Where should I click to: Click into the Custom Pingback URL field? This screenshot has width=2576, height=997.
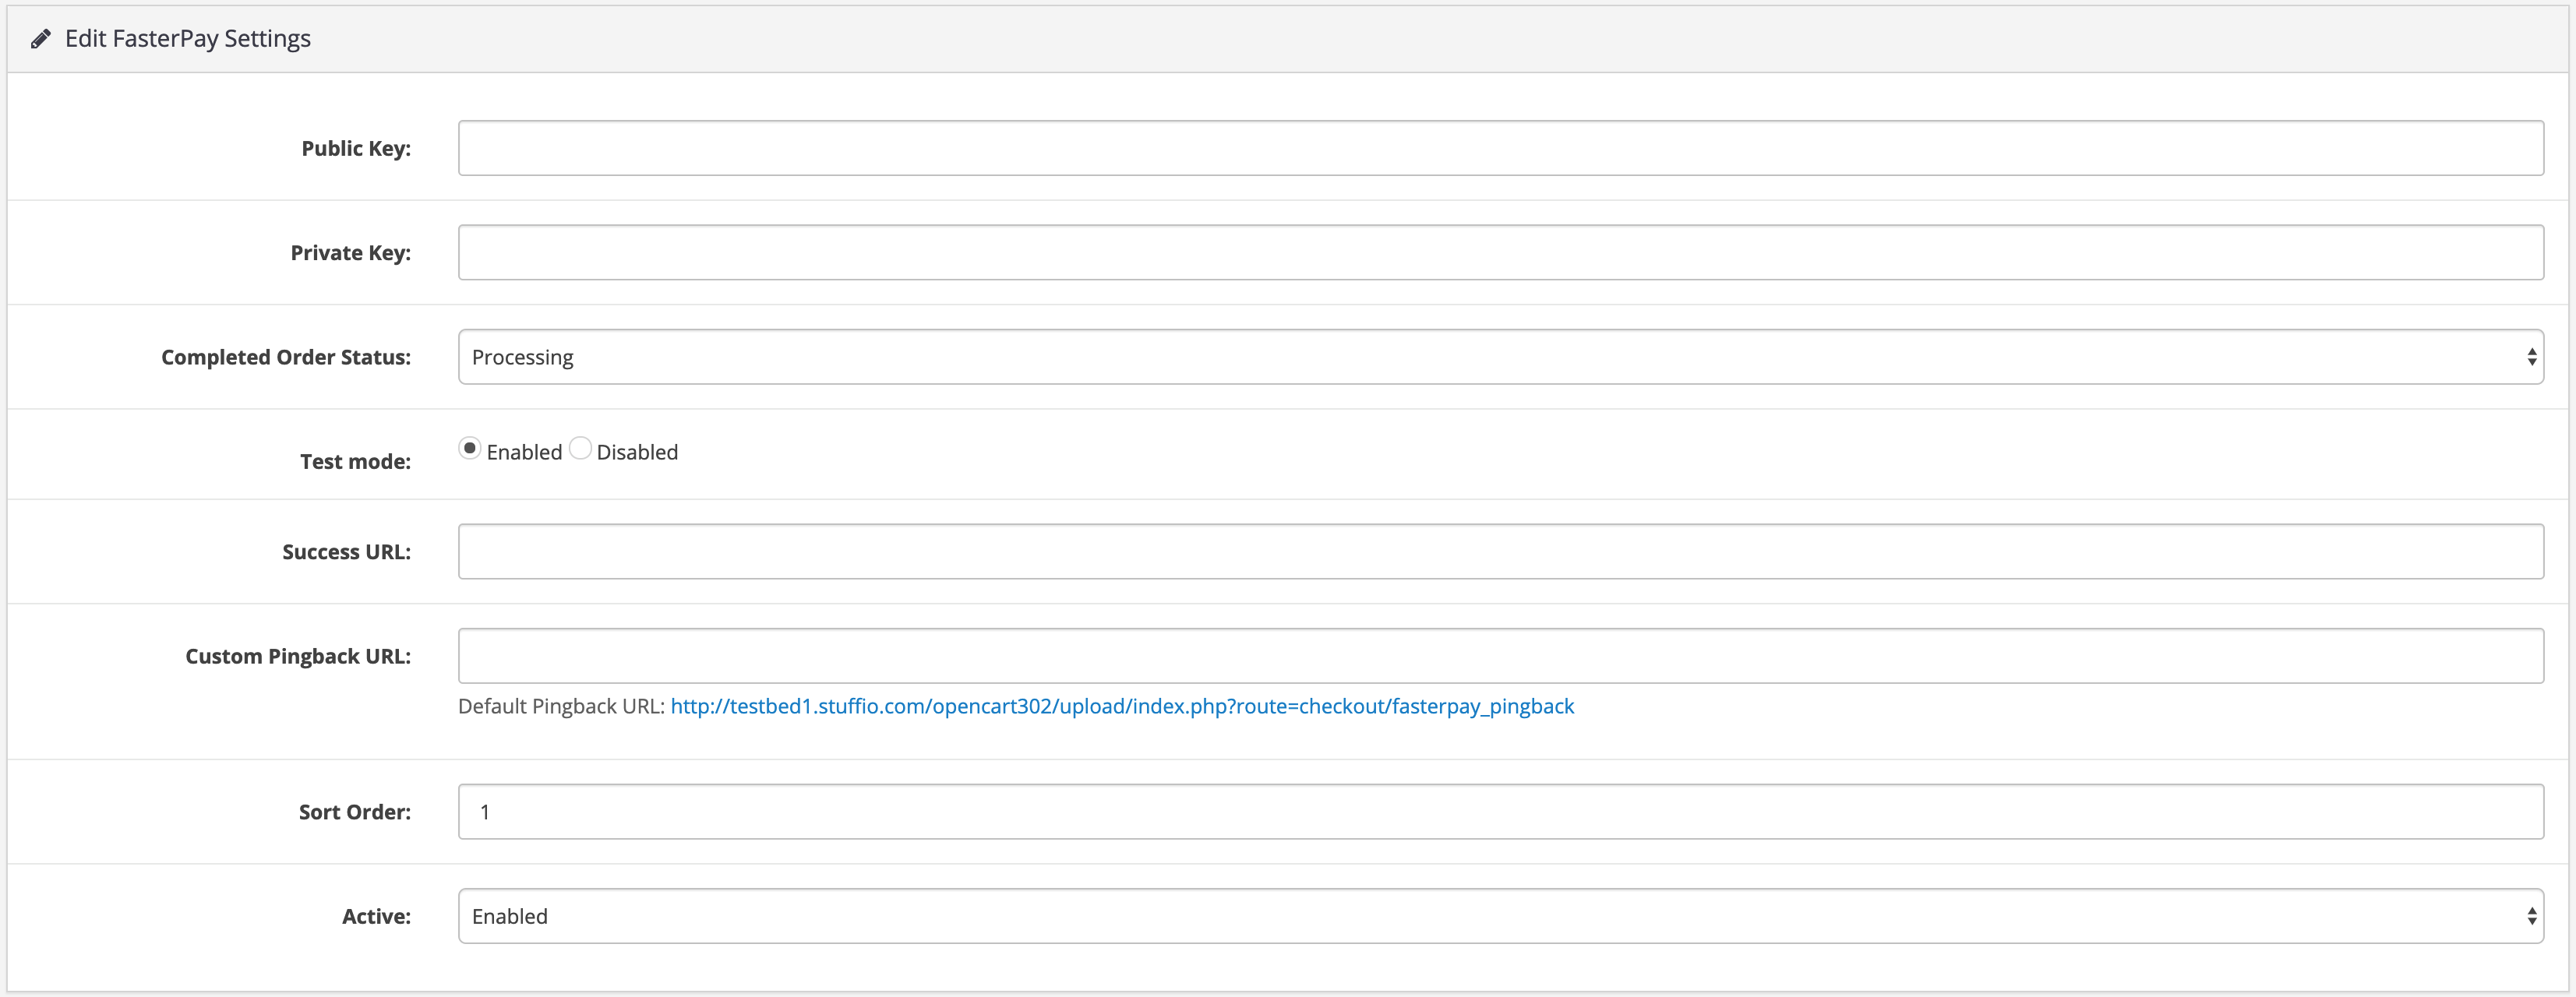pos(1500,656)
